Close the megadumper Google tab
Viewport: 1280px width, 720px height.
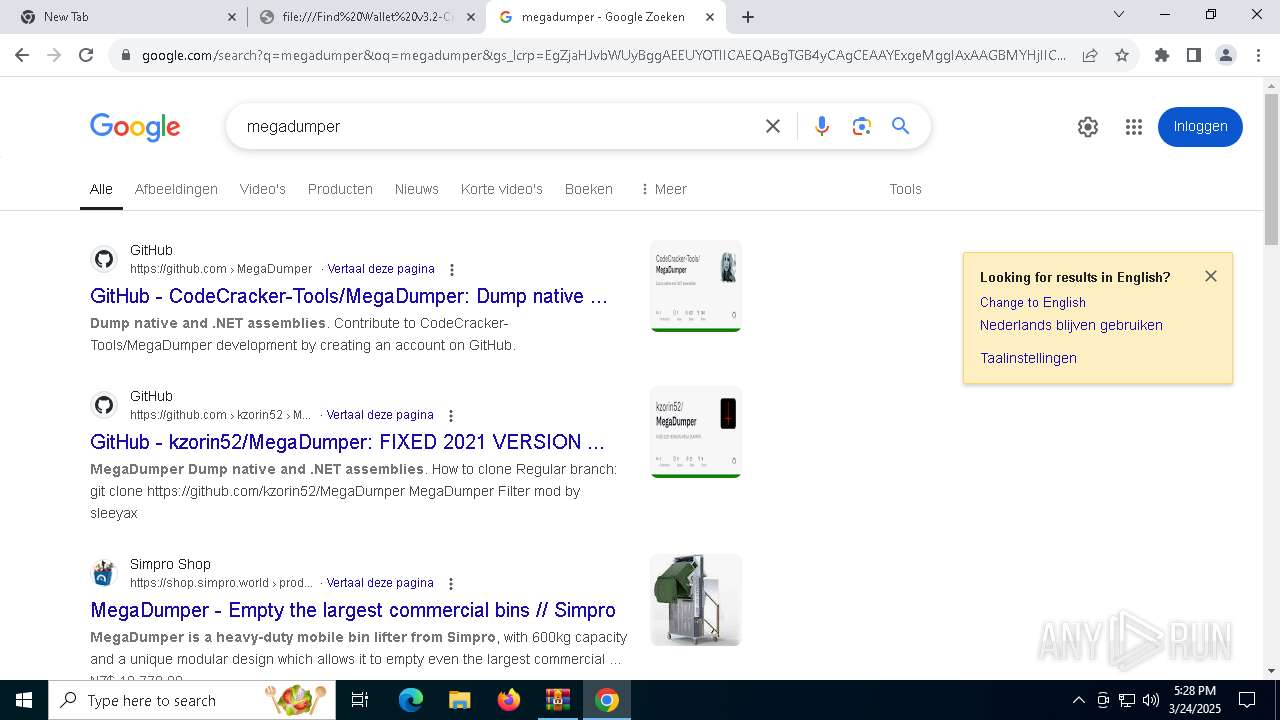point(710,17)
